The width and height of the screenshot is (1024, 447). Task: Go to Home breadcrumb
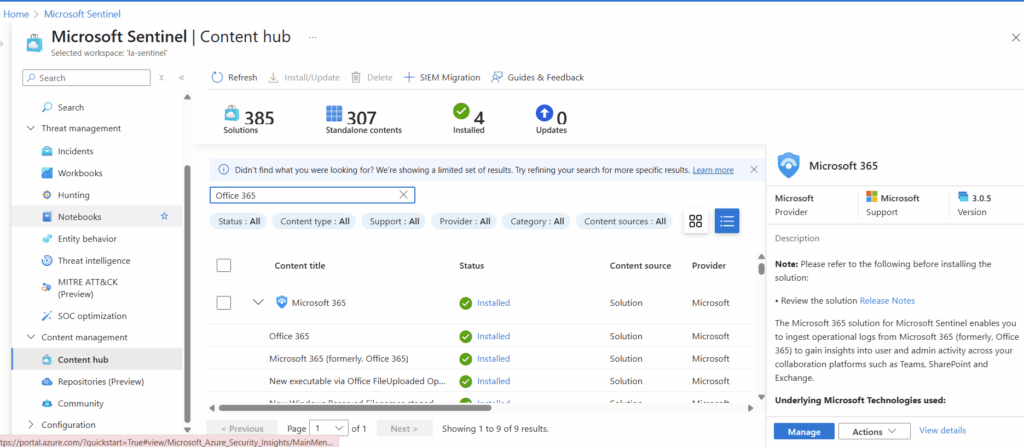click(x=16, y=14)
